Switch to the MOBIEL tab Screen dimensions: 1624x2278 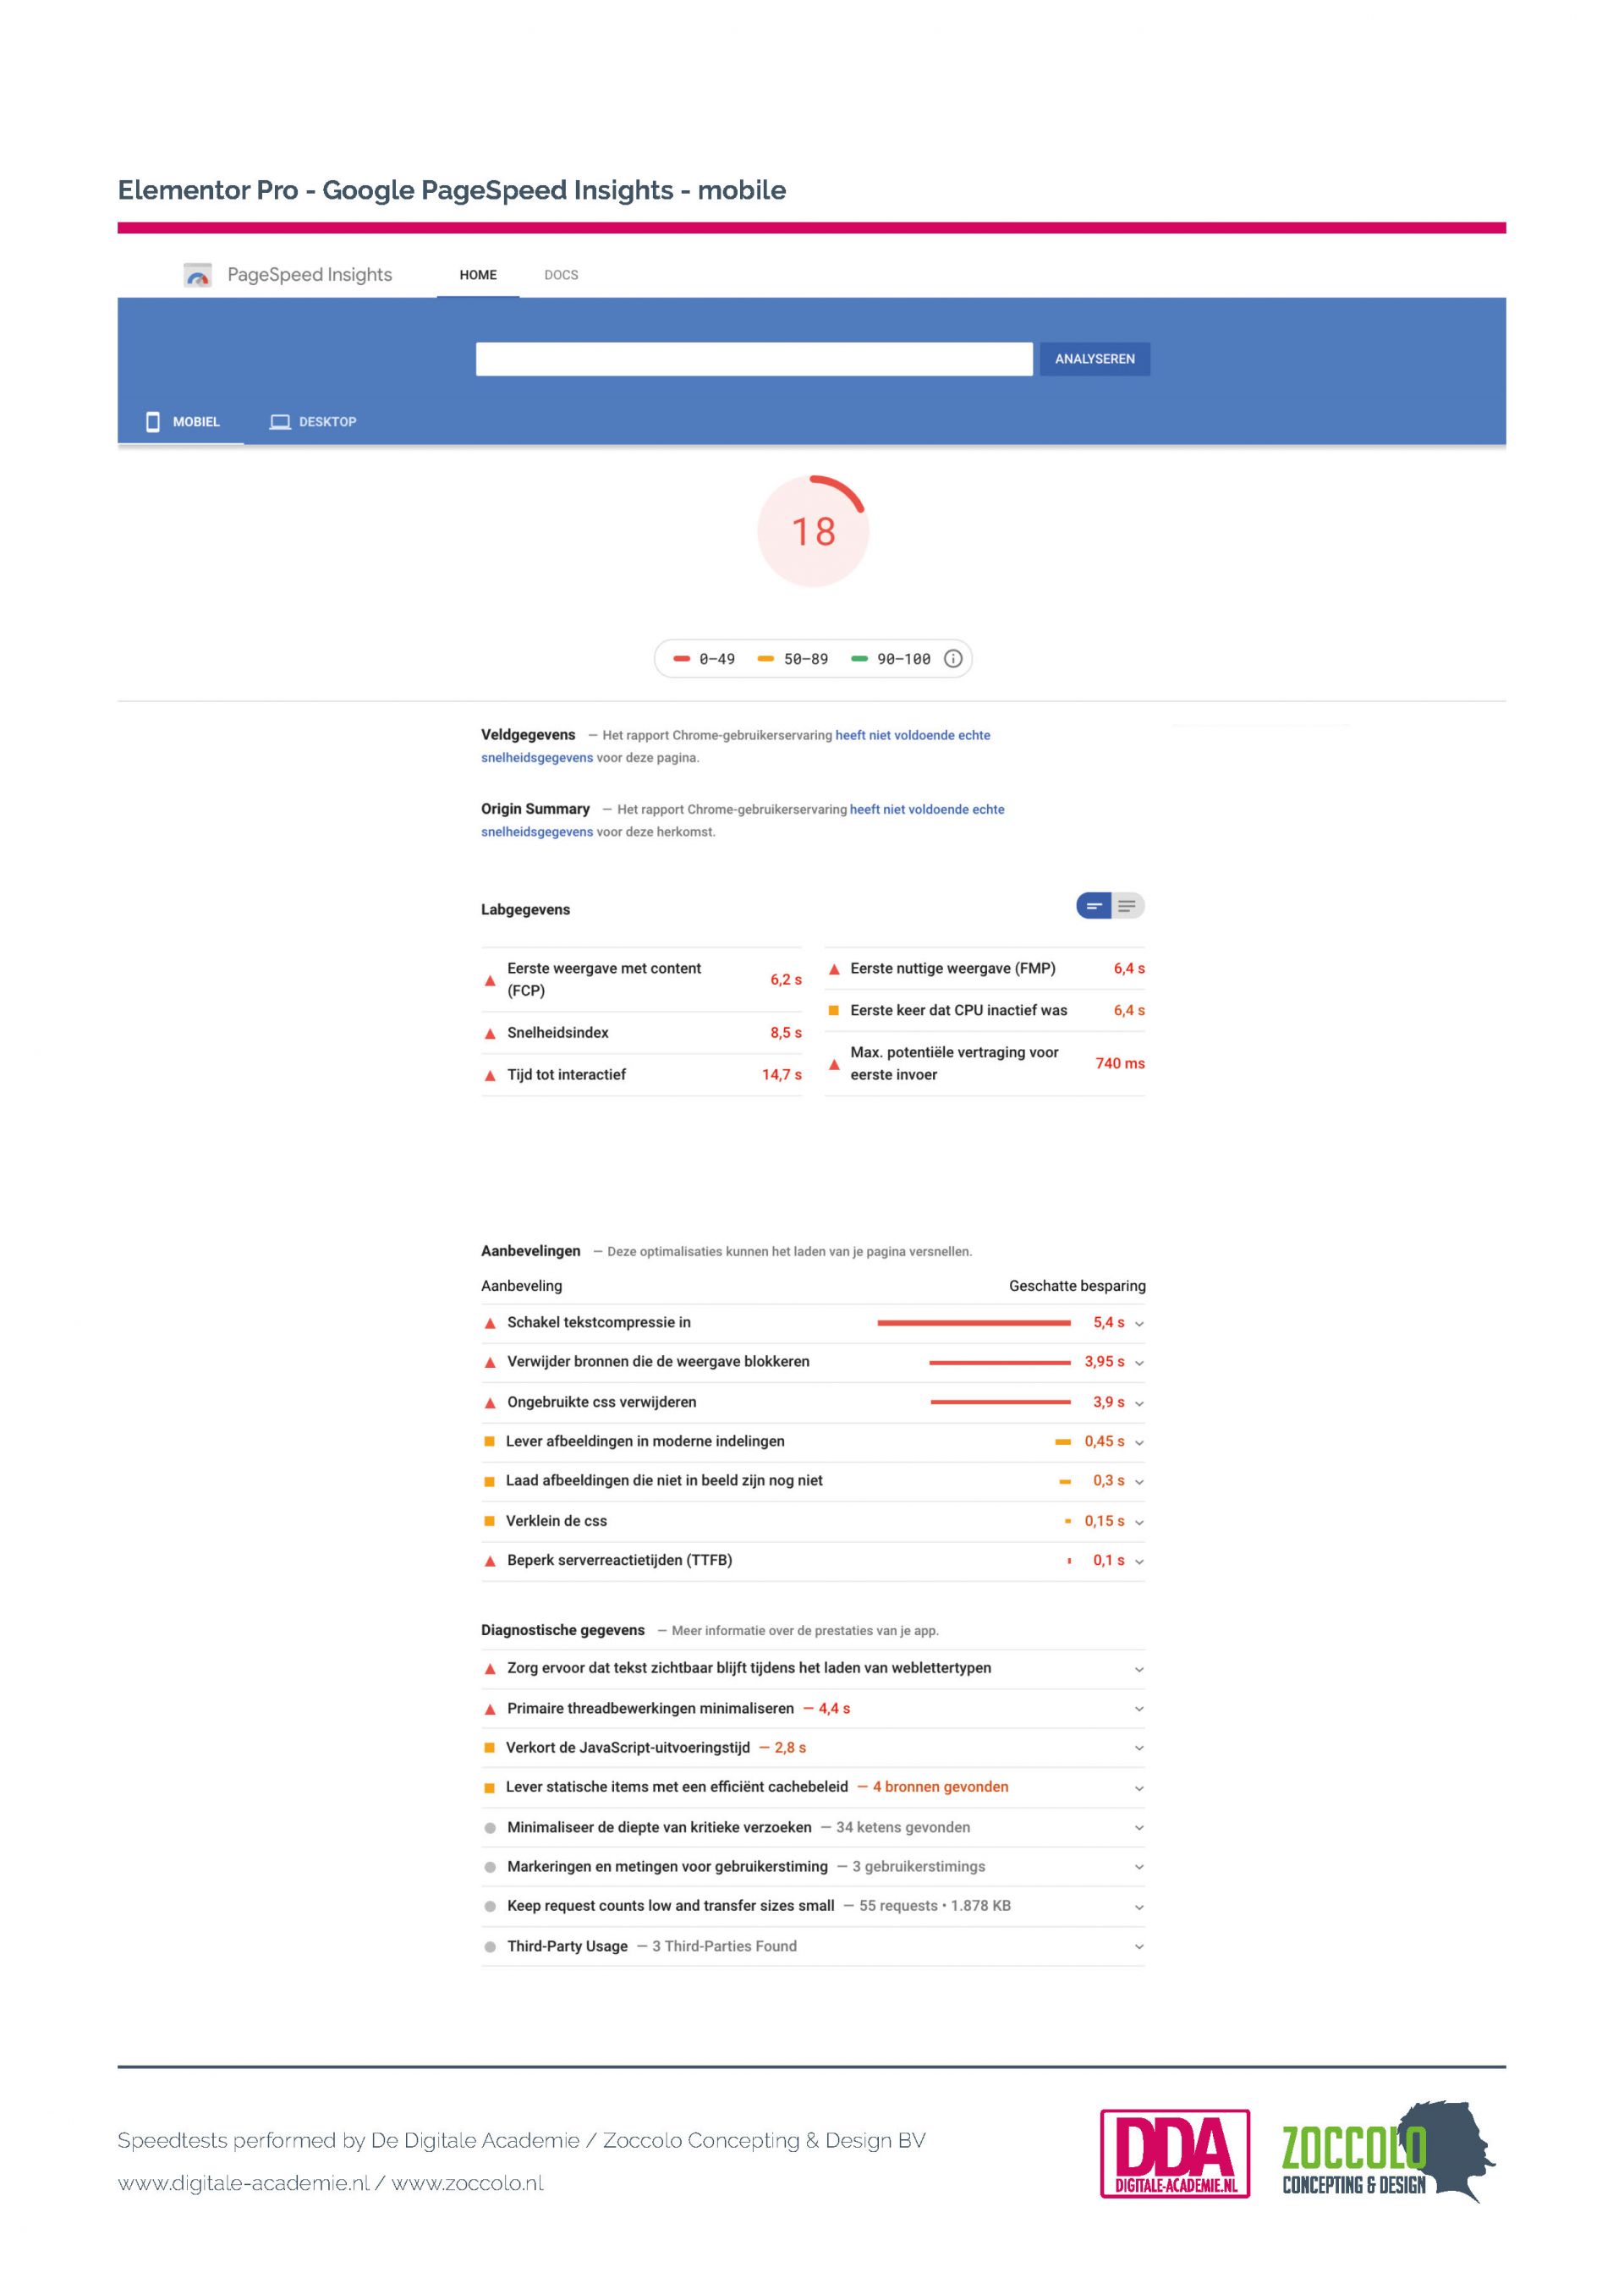pyautogui.click(x=182, y=422)
